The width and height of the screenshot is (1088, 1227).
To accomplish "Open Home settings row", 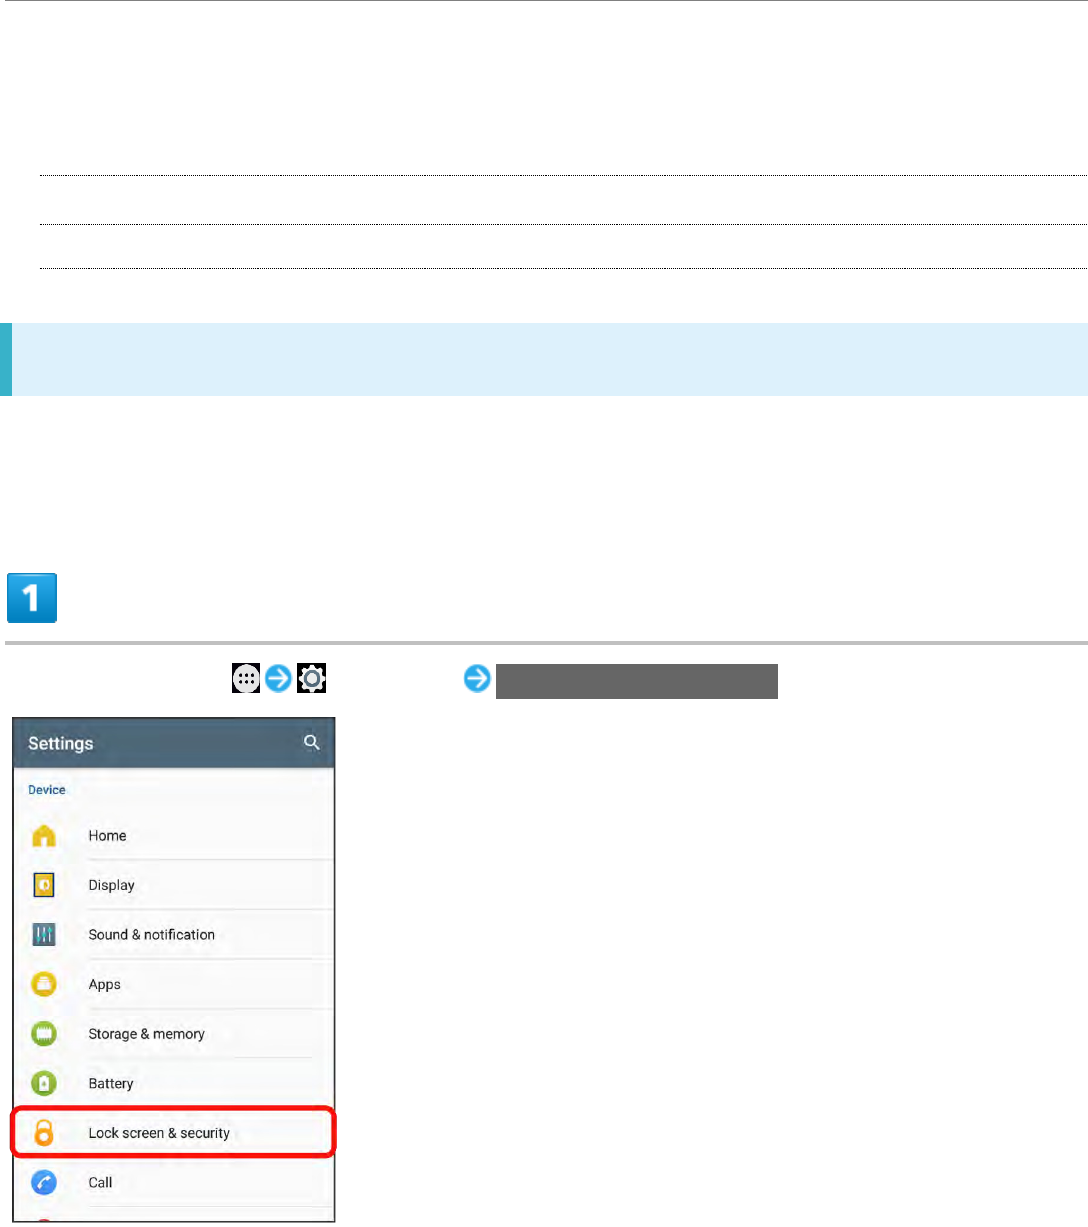I will (174, 836).
